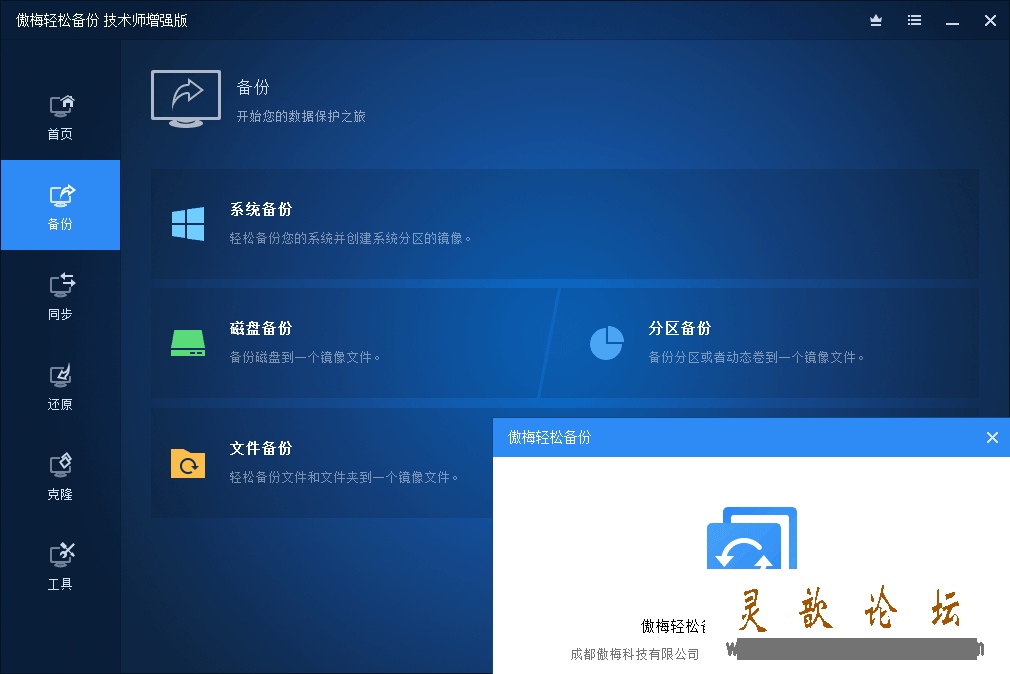Click the window title 傲梅轻松备份 技术师增强版
This screenshot has width=1010, height=674.
pos(102,21)
